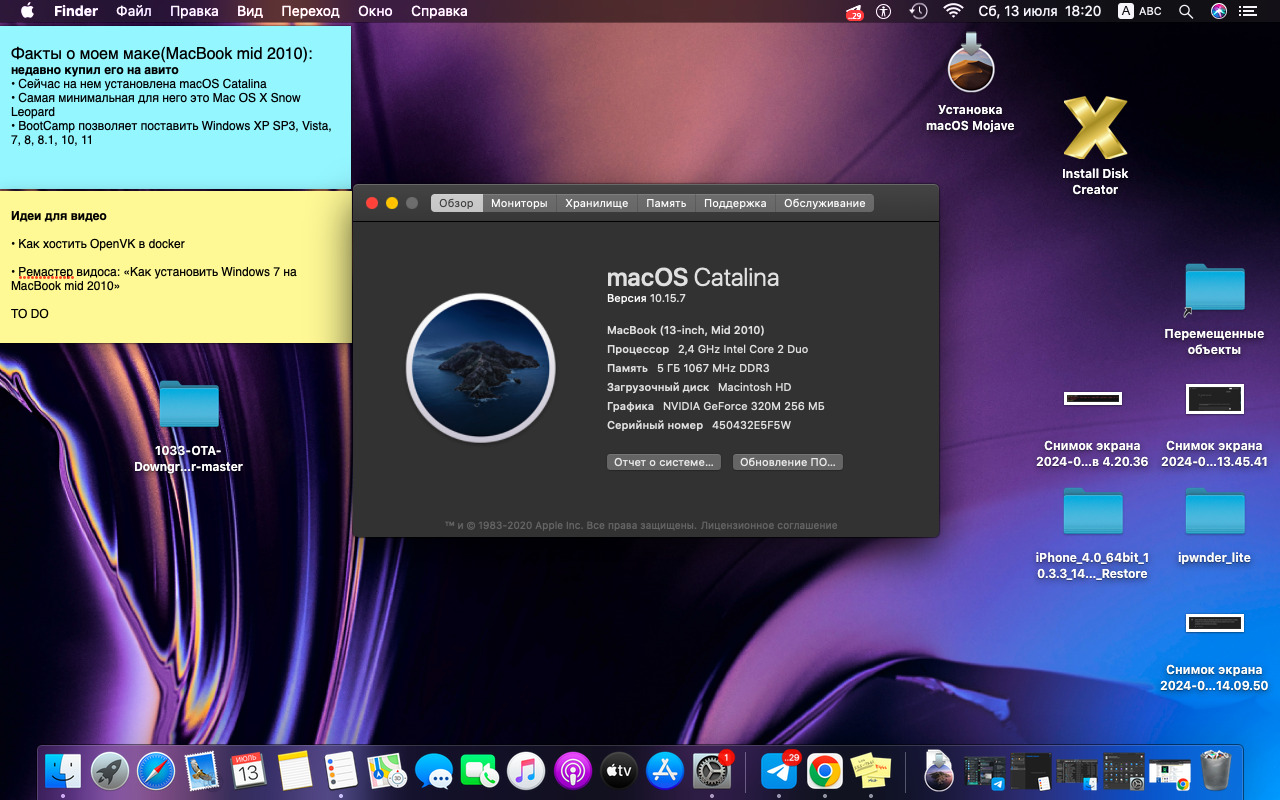Click the App Store Dock icon

pyautogui.click(x=665, y=771)
